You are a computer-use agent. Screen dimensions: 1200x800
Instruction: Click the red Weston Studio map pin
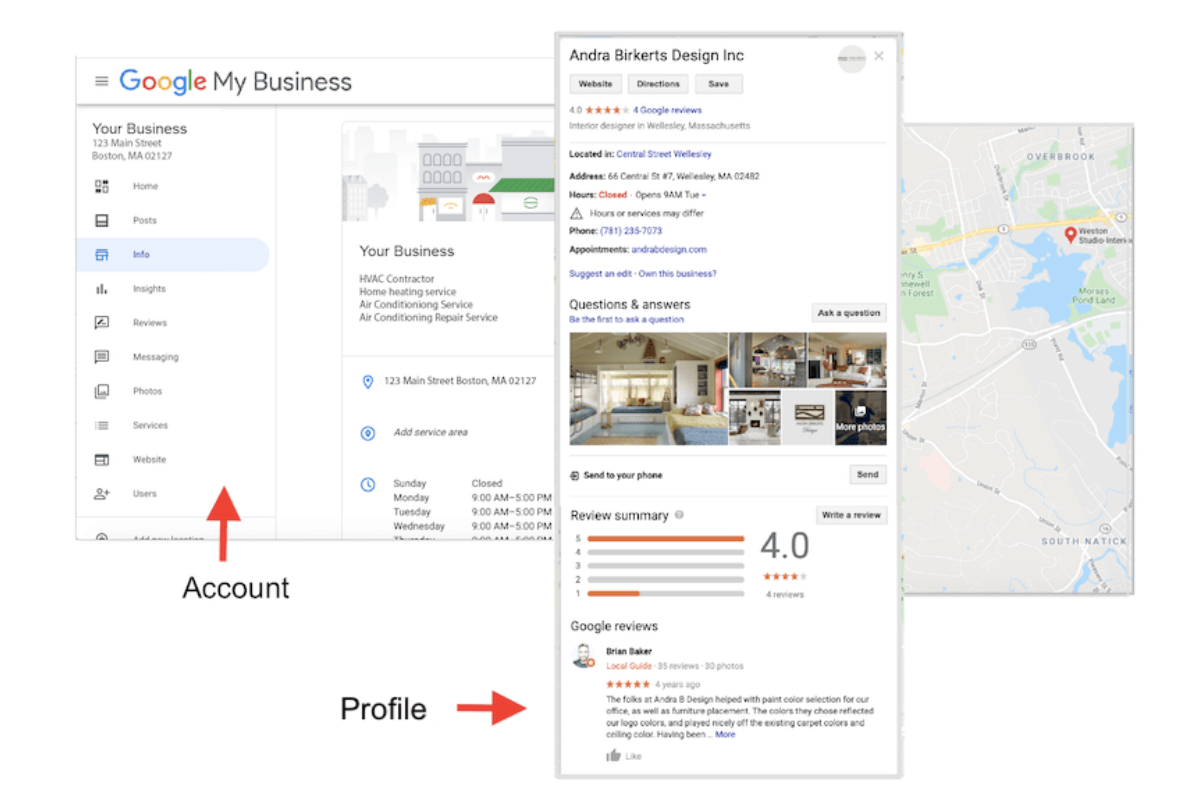(1070, 235)
